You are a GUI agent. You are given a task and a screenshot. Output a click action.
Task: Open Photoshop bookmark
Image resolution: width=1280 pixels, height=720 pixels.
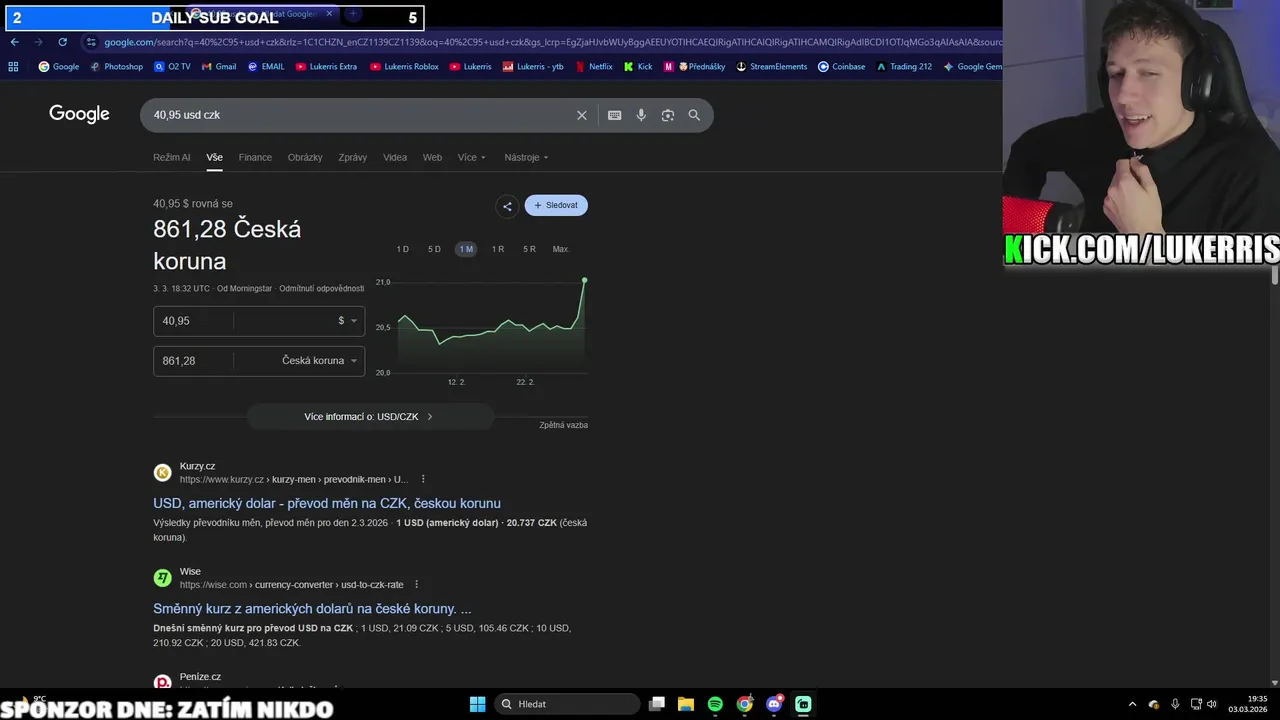116,67
